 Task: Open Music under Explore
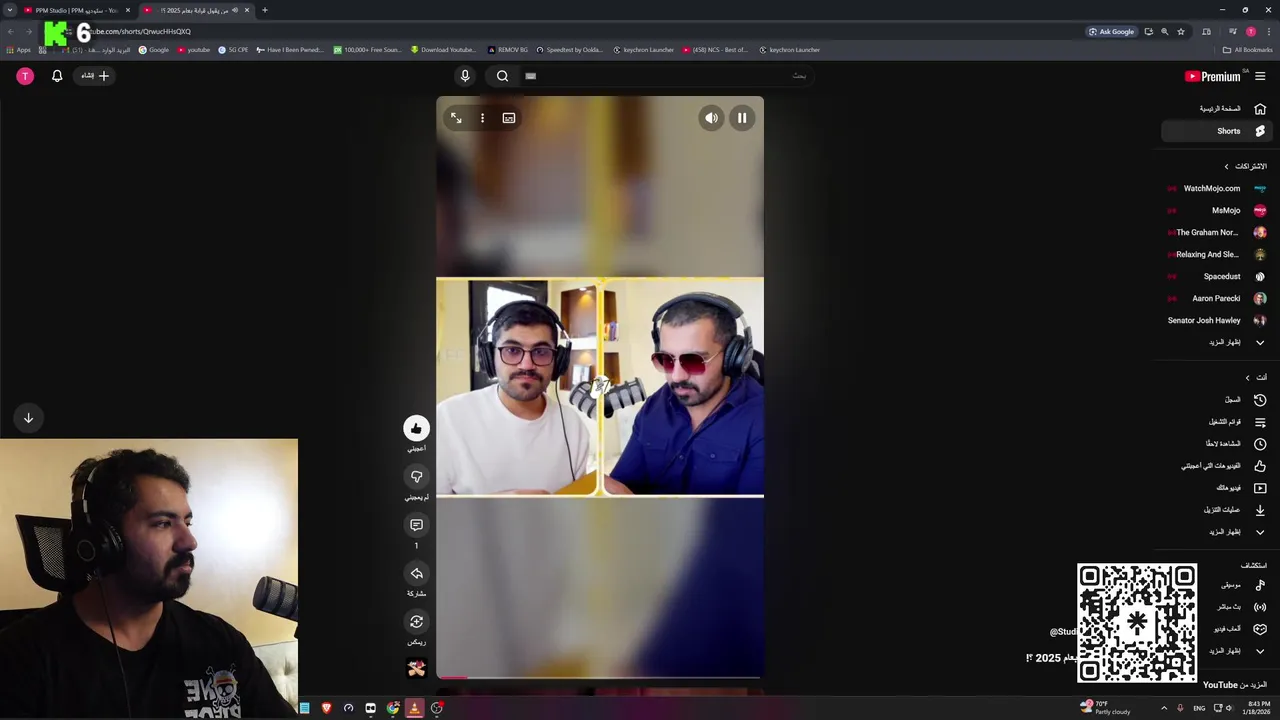pyautogui.click(x=1237, y=585)
